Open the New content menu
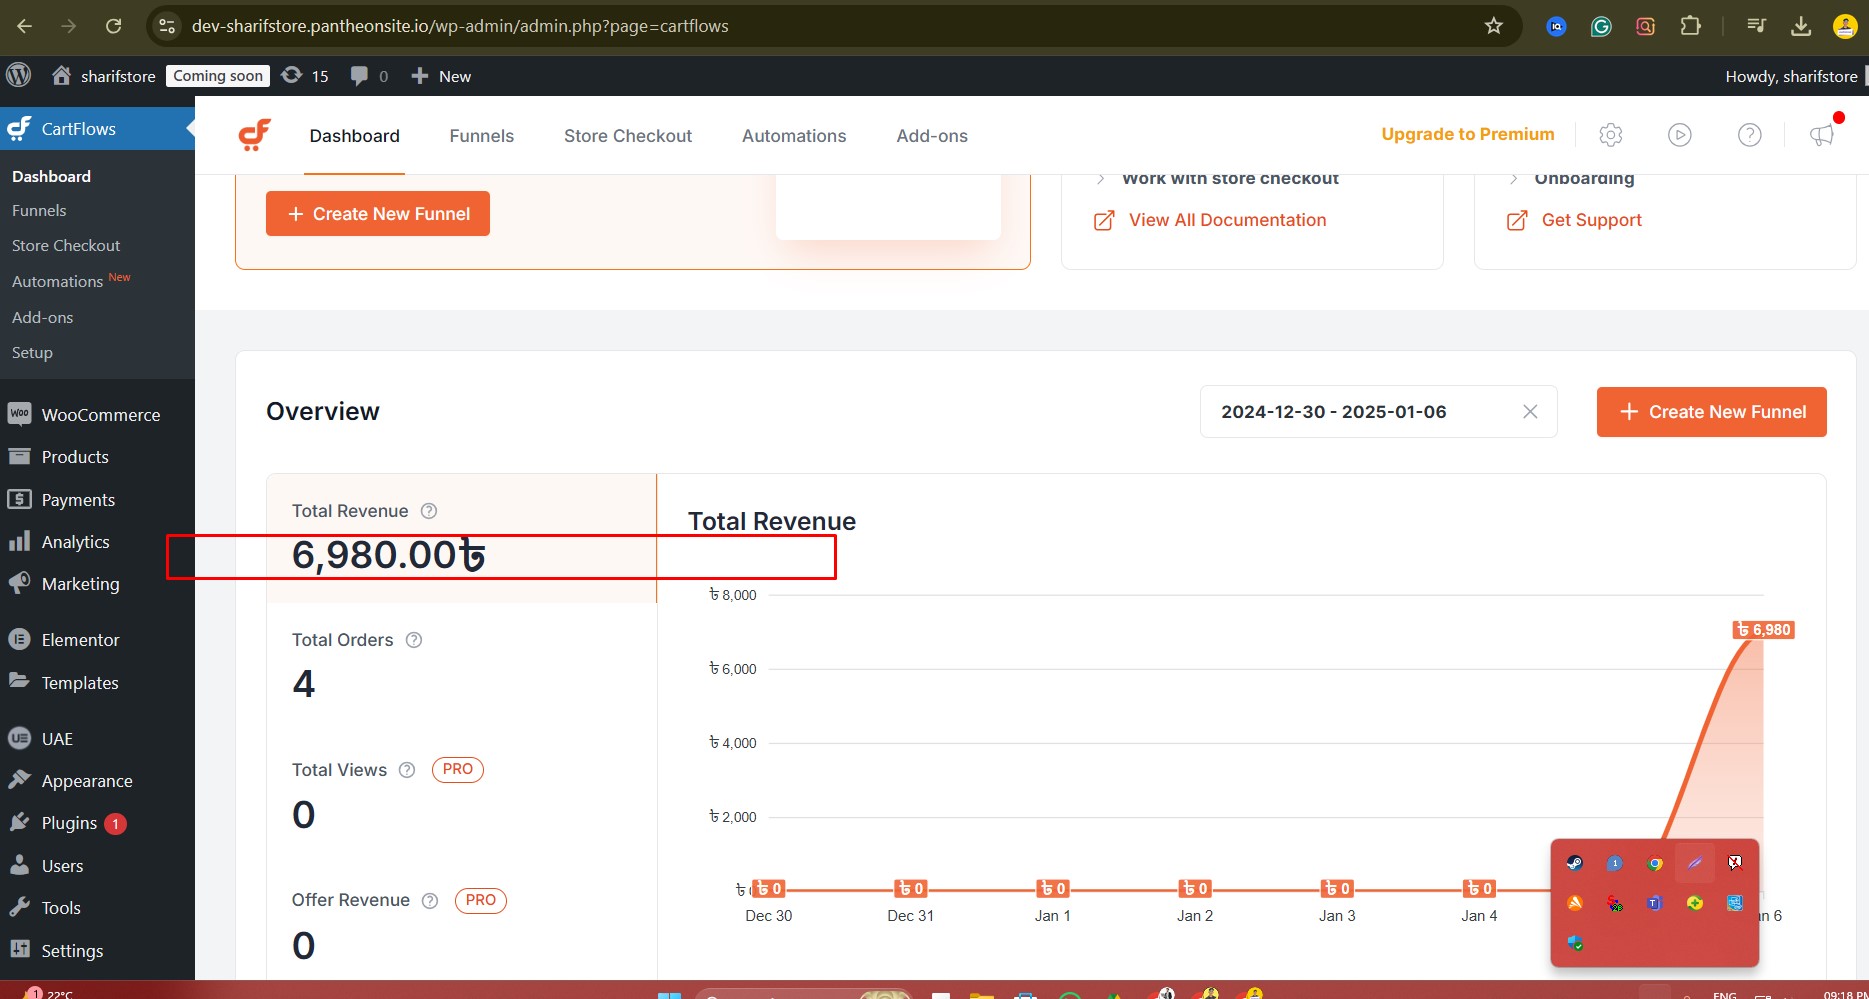 tap(441, 76)
